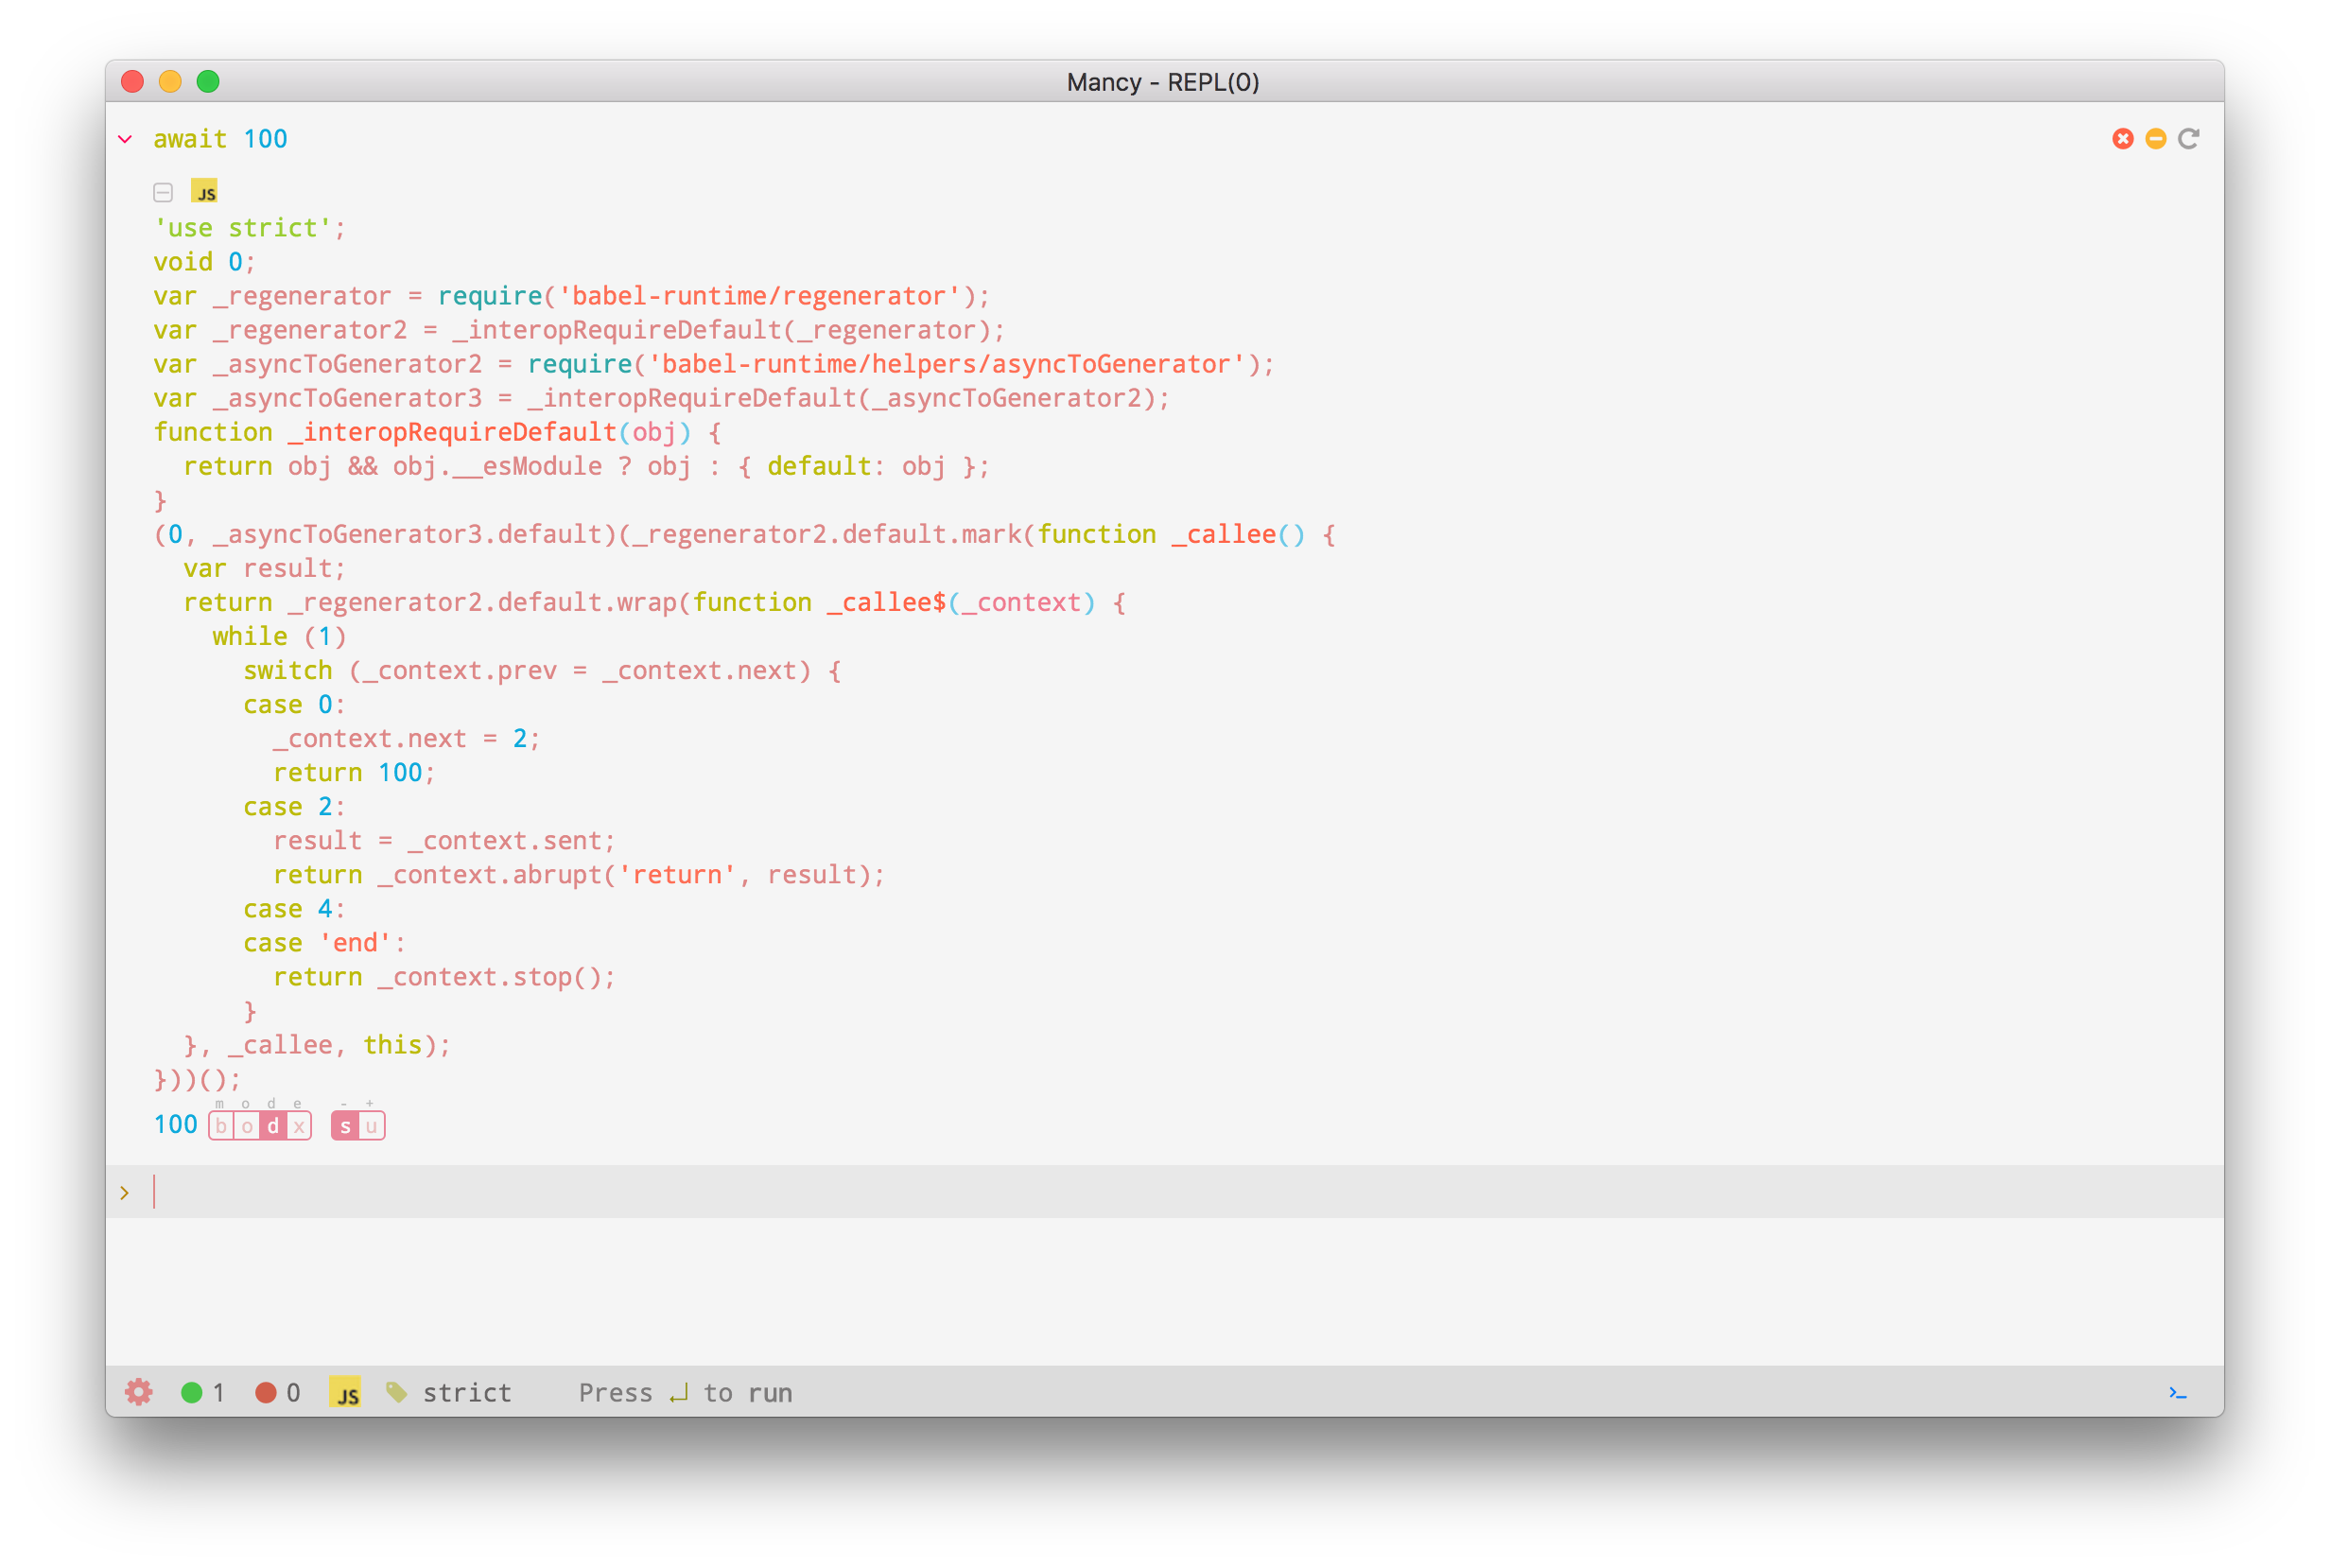The image size is (2330, 1568).
Task: Click the green success count indicator
Action: pyautogui.click(x=191, y=1392)
